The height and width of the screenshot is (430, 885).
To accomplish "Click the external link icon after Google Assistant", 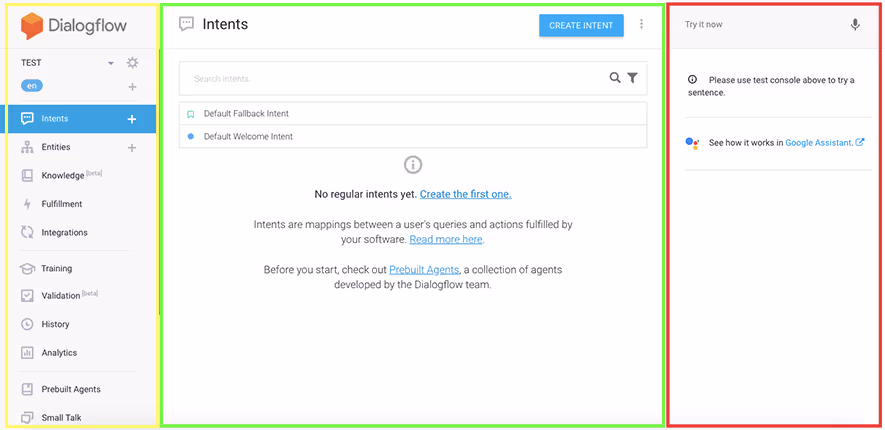I will (860, 142).
